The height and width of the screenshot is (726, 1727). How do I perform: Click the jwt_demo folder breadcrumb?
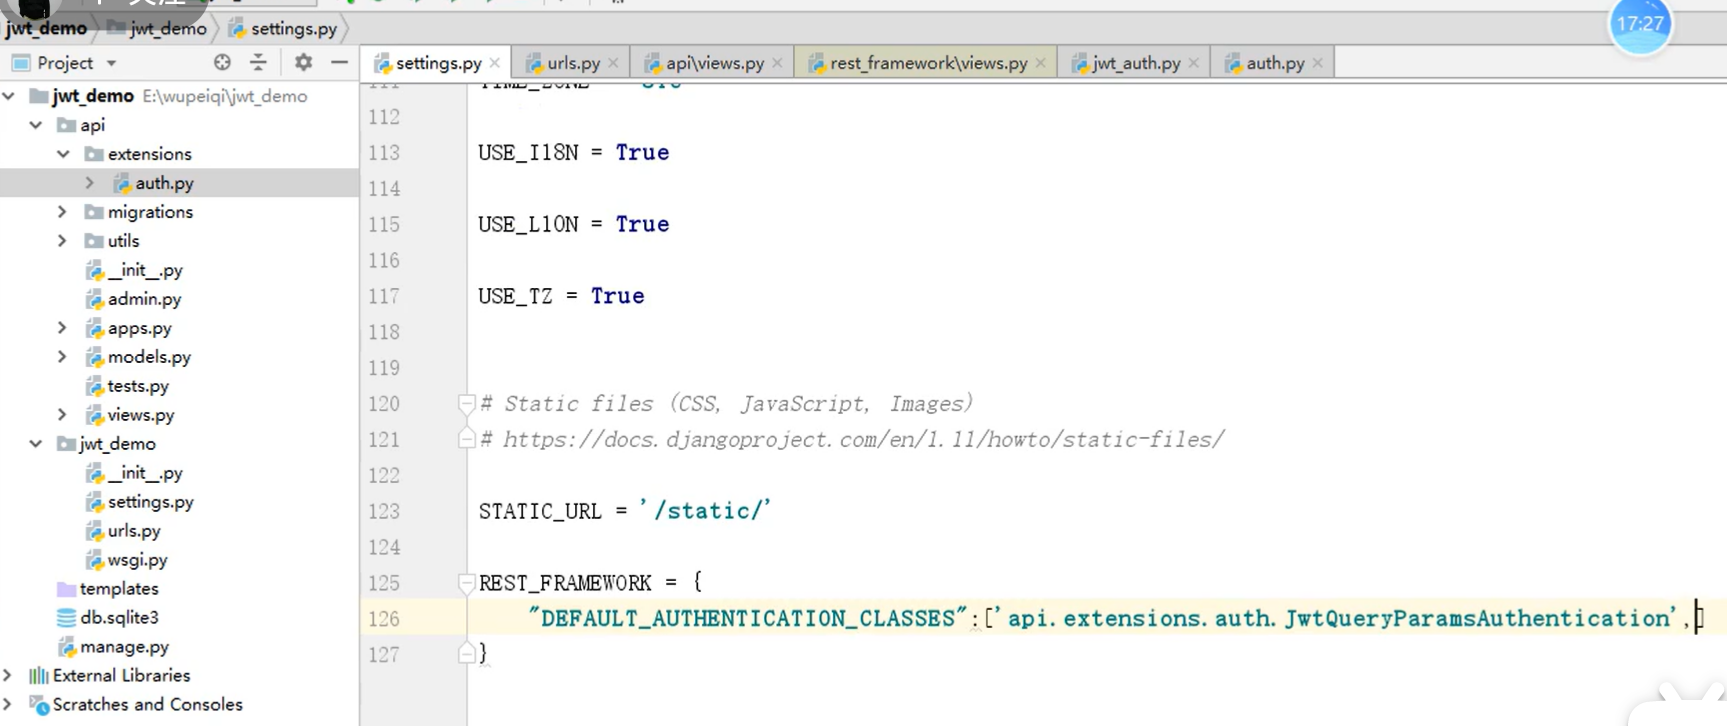click(167, 29)
